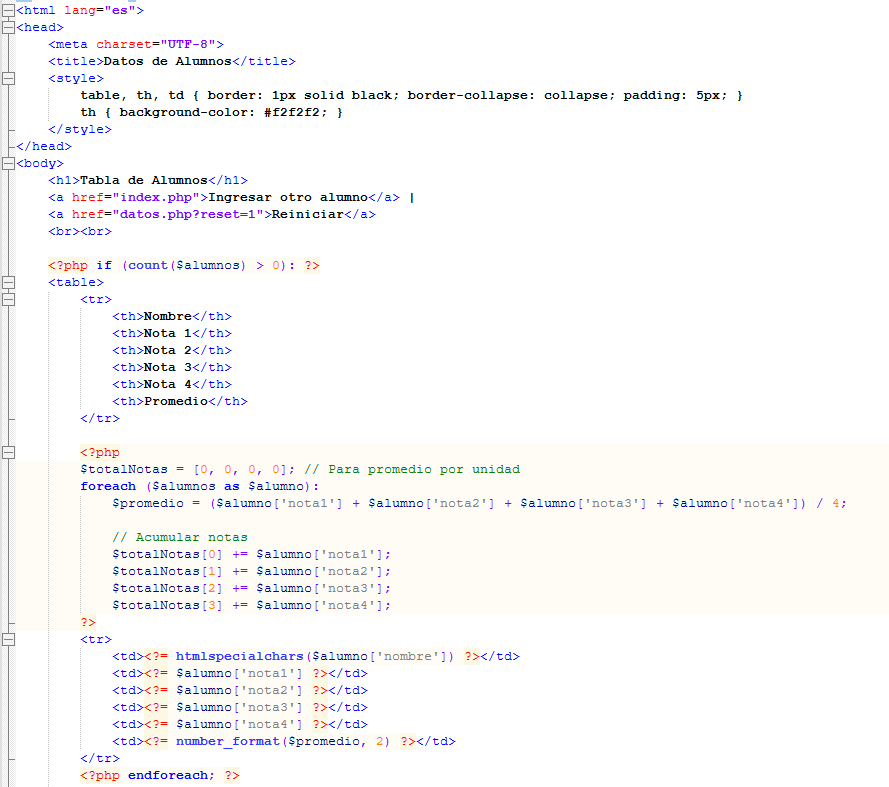
Task: Collapse the body section fold marker
Action: click(8, 163)
